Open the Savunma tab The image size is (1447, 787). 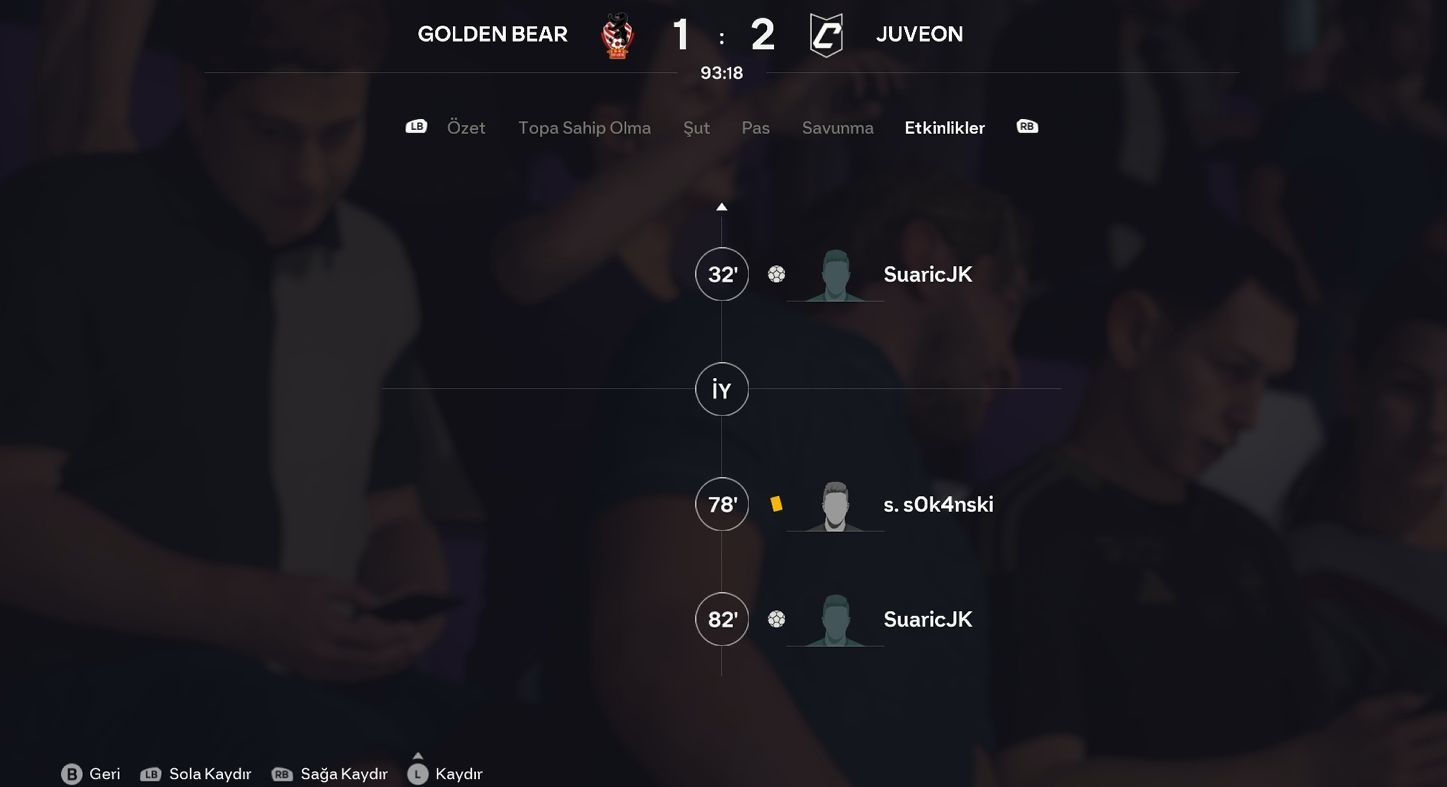pyautogui.click(x=837, y=128)
